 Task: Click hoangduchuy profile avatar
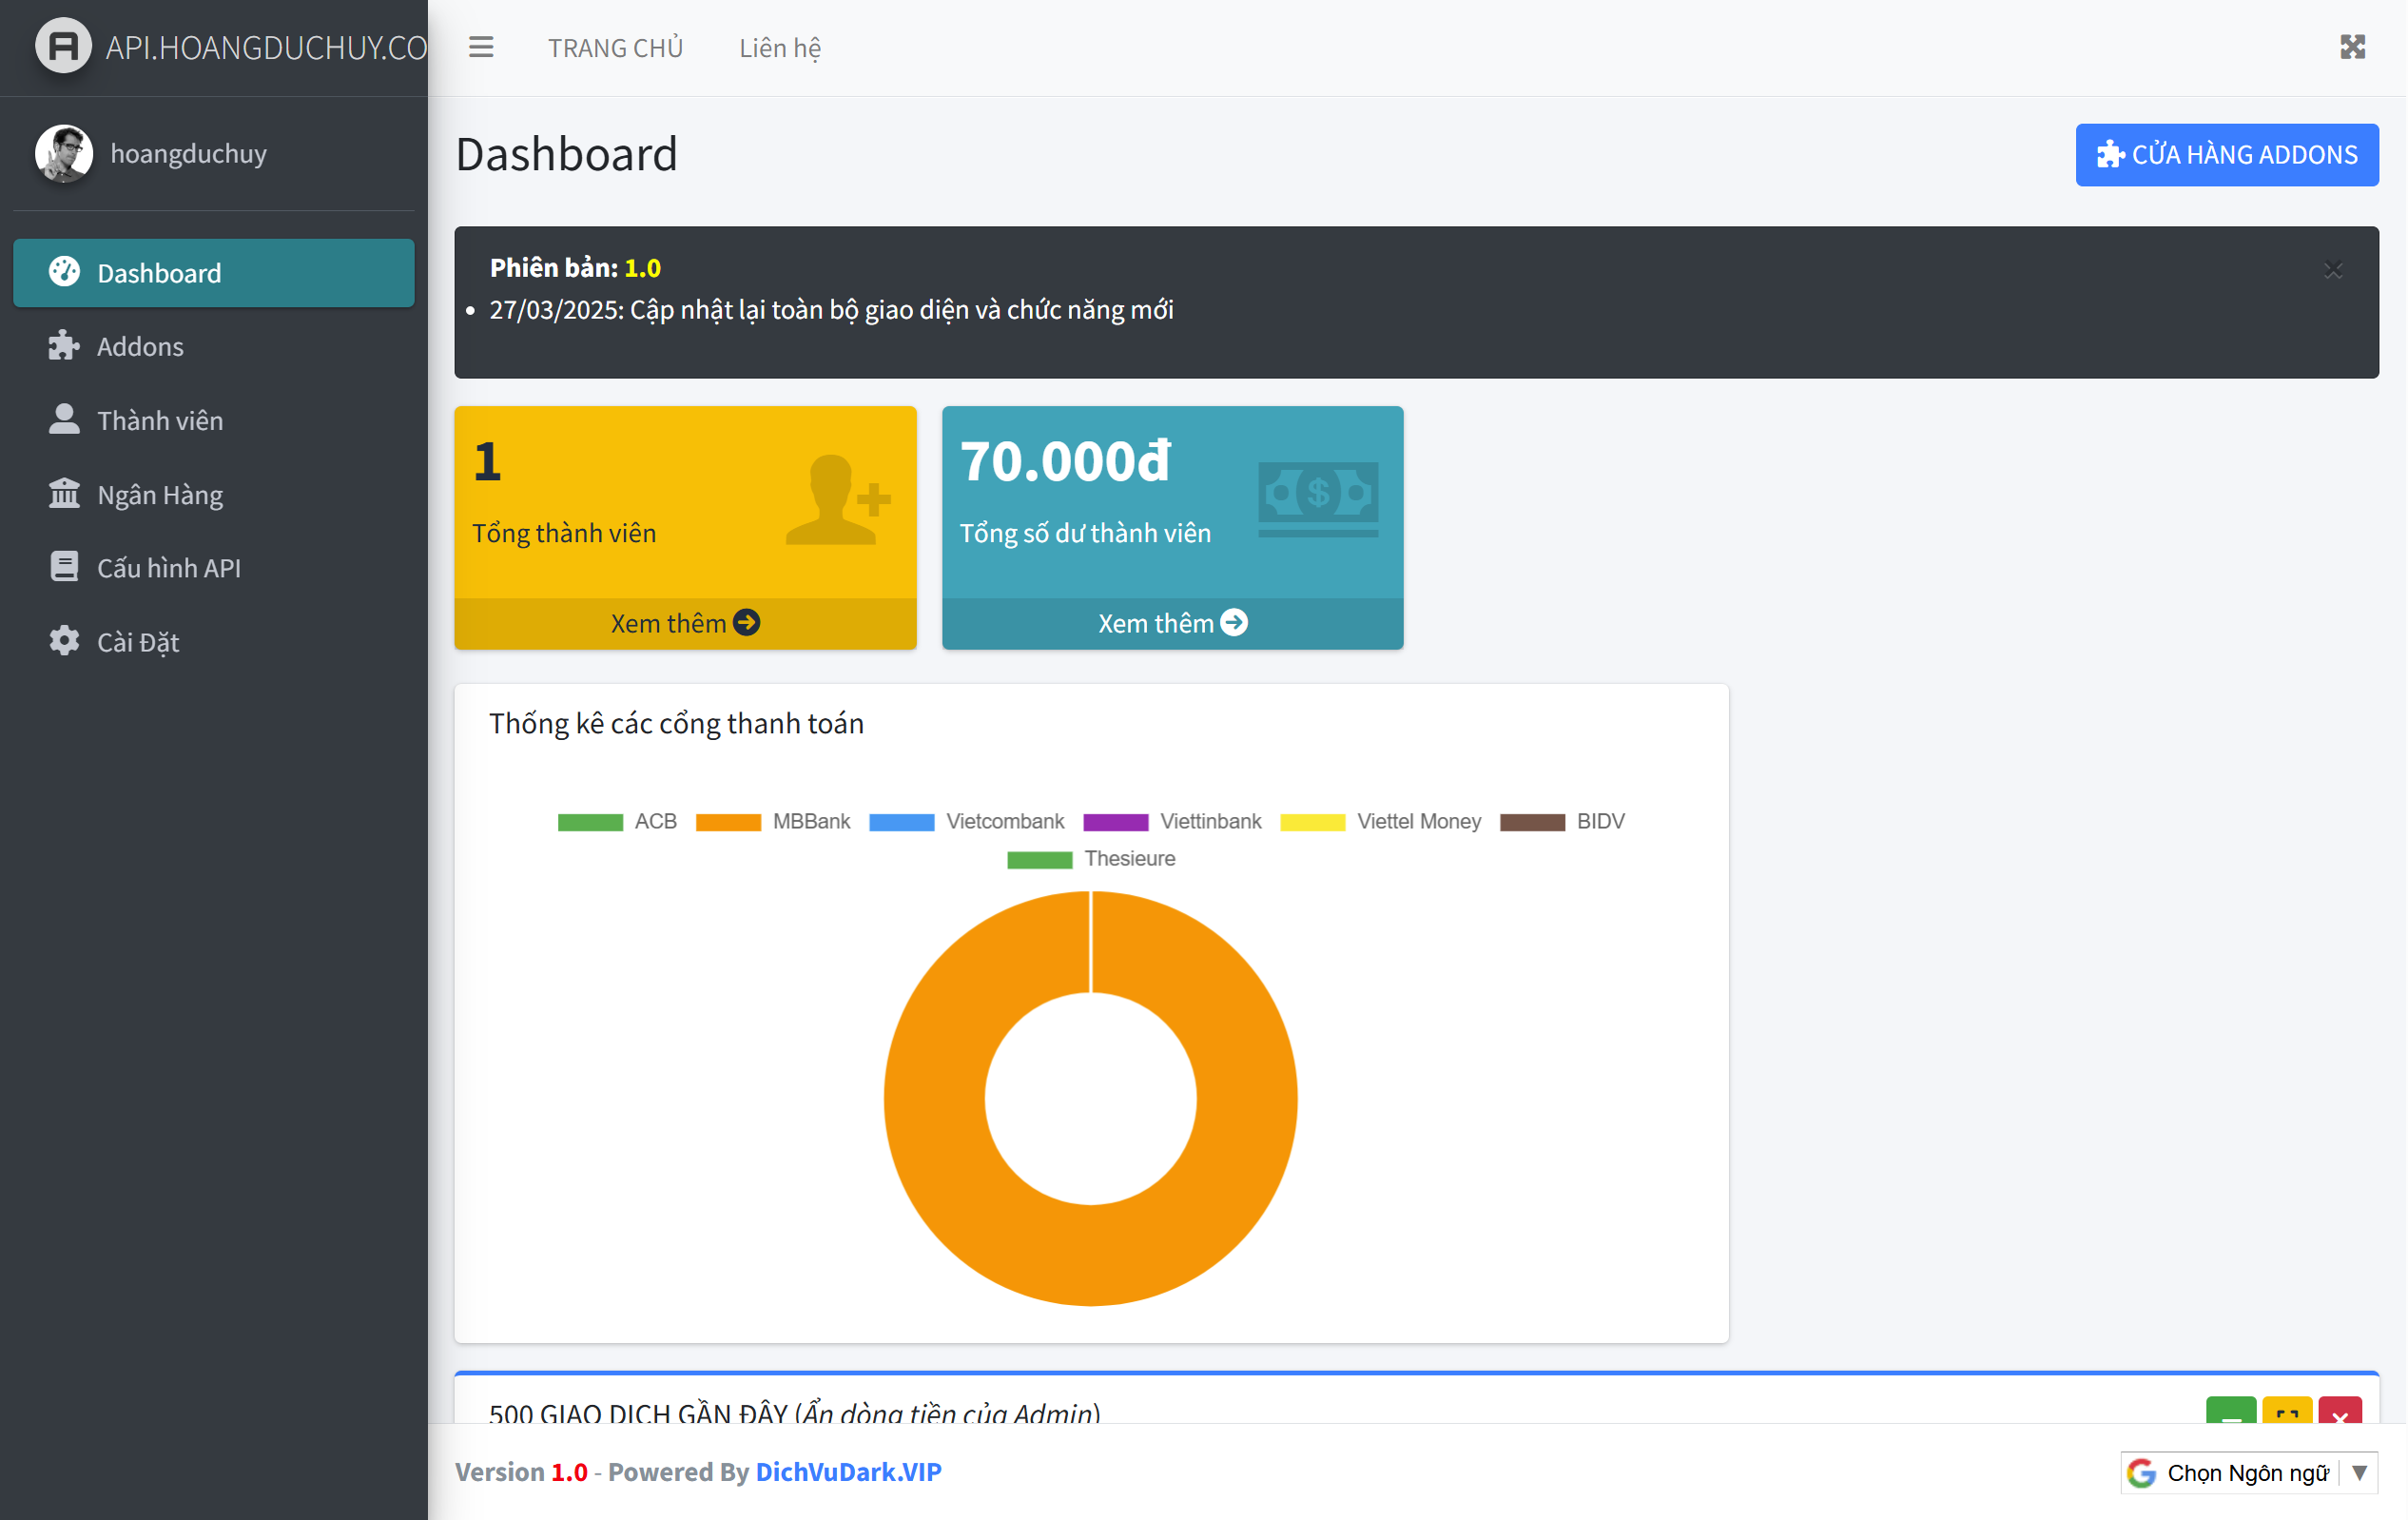coord(64,153)
